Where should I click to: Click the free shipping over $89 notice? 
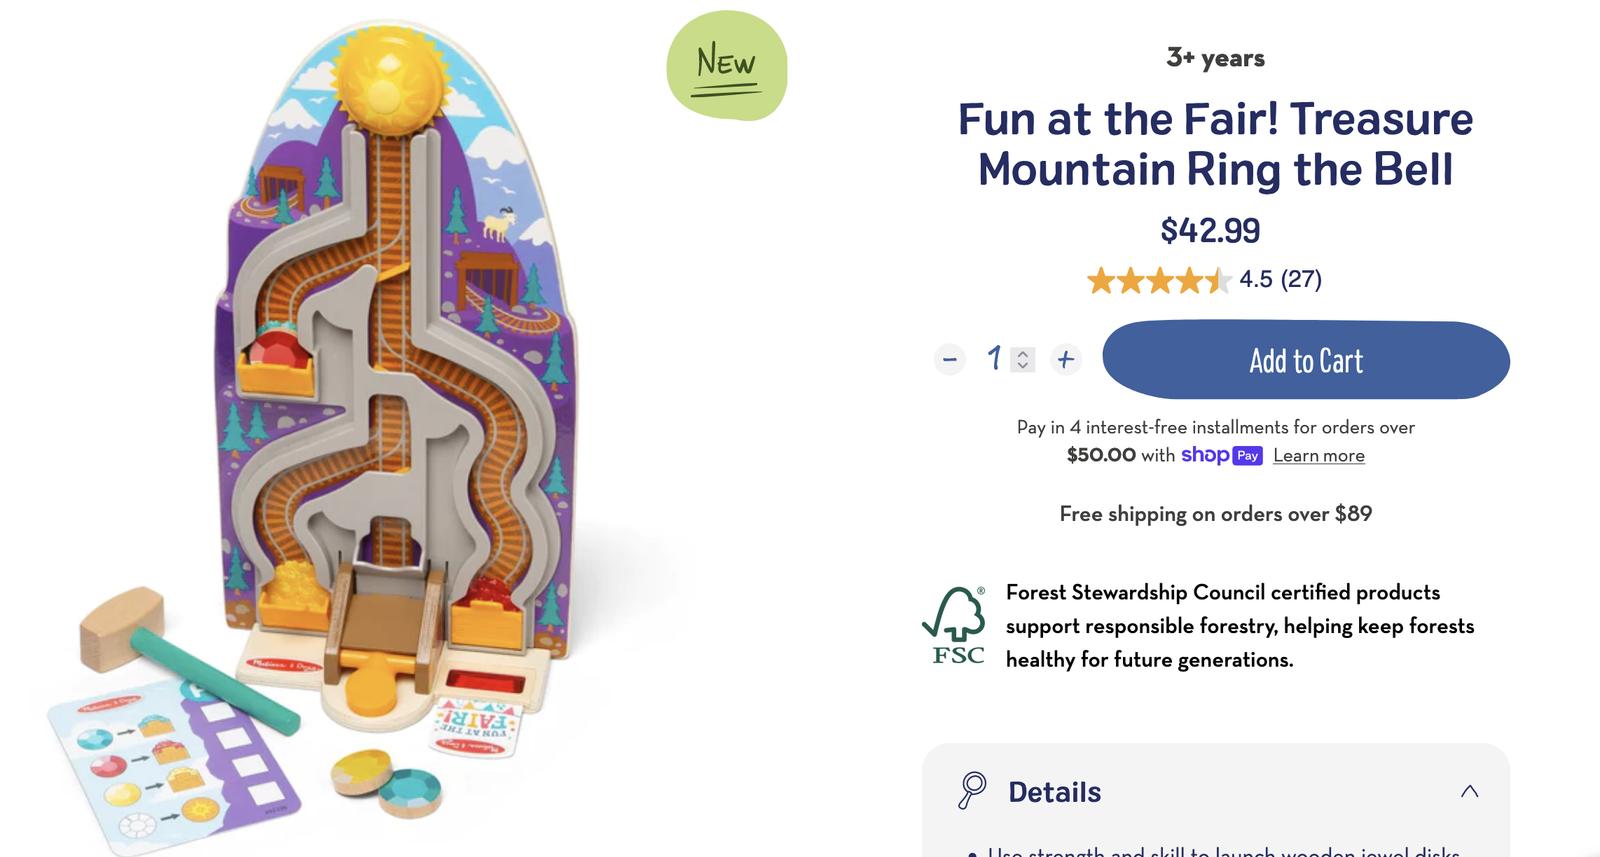point(1215,514)
